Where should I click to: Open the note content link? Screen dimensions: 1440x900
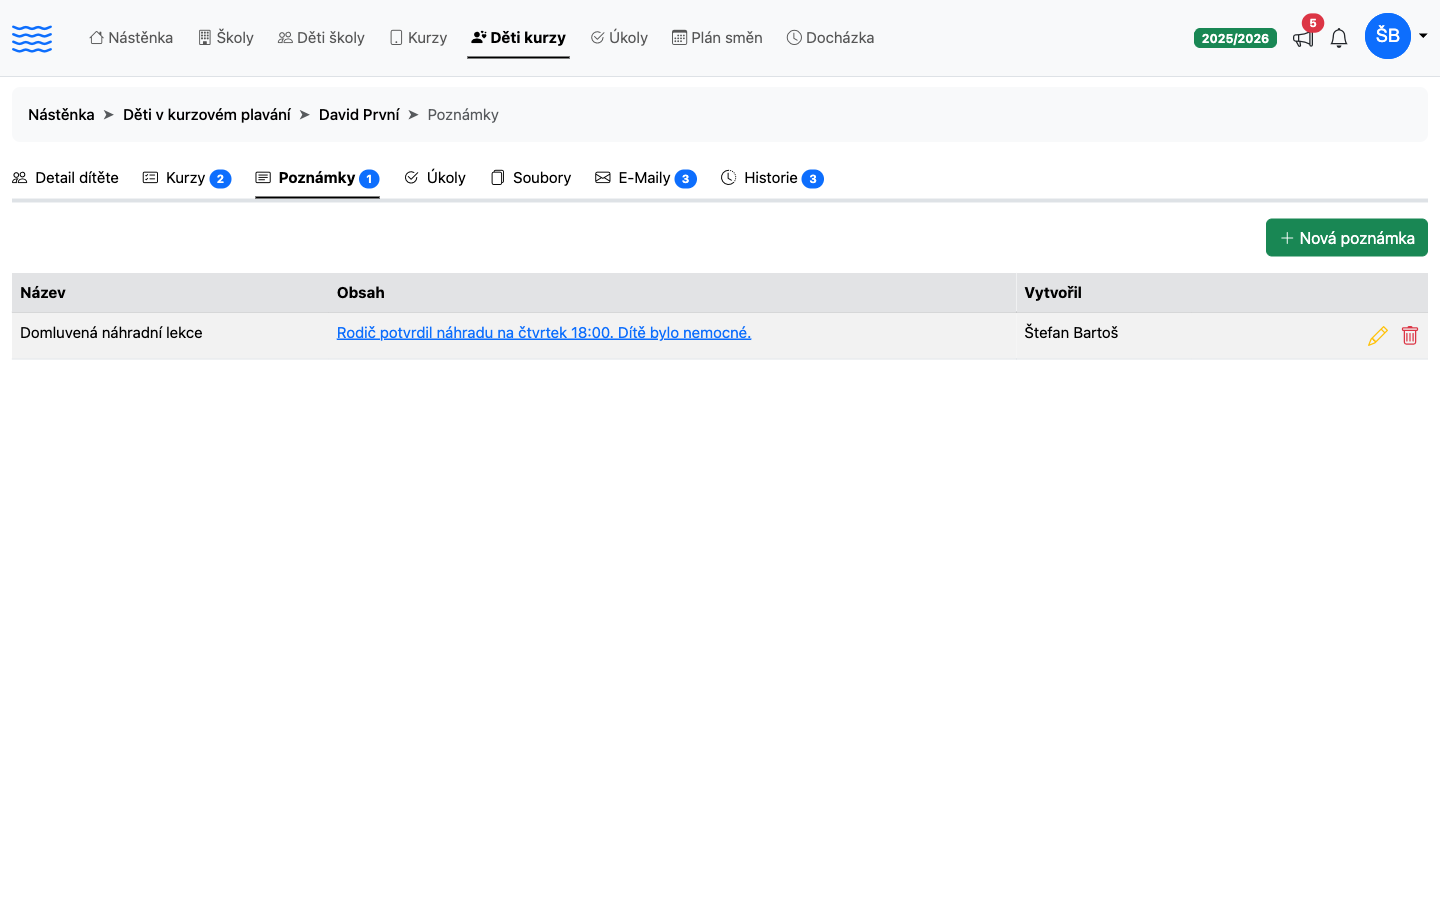click(544, 333)
